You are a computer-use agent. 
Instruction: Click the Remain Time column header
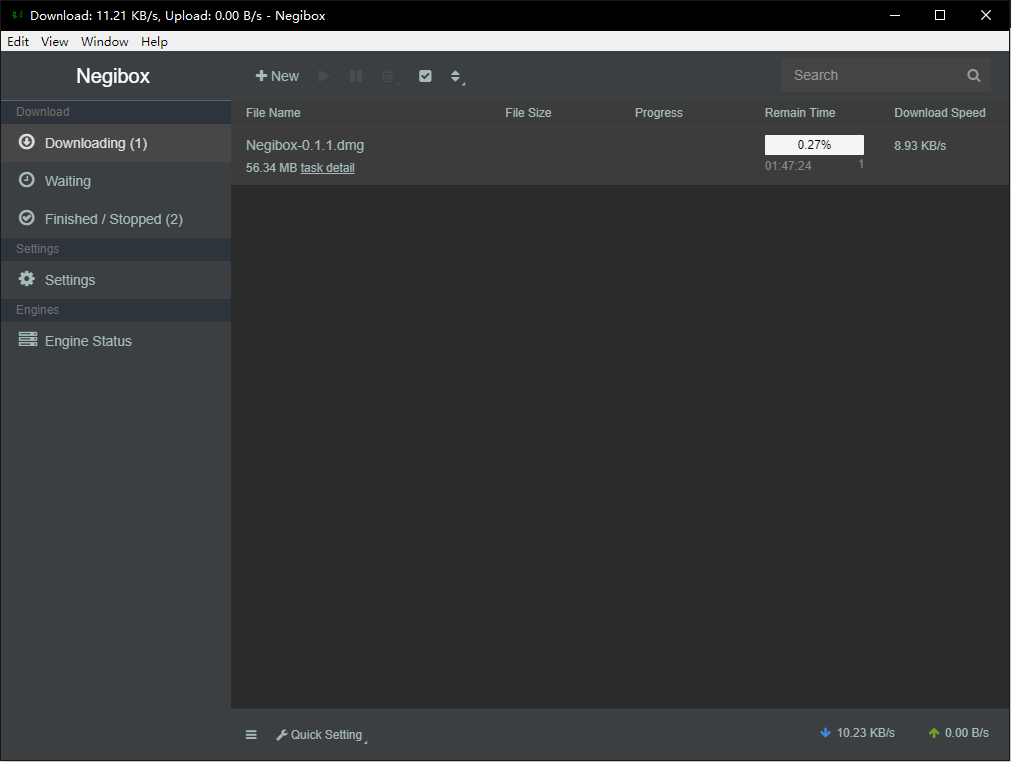click(x=800, y=113)
